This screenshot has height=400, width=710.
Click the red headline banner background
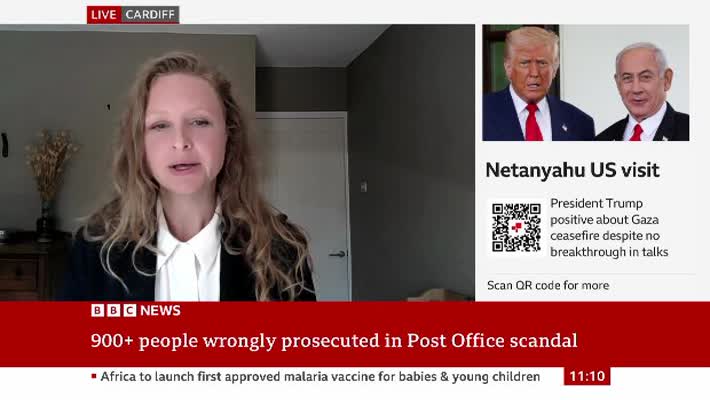tap(355, 334)
